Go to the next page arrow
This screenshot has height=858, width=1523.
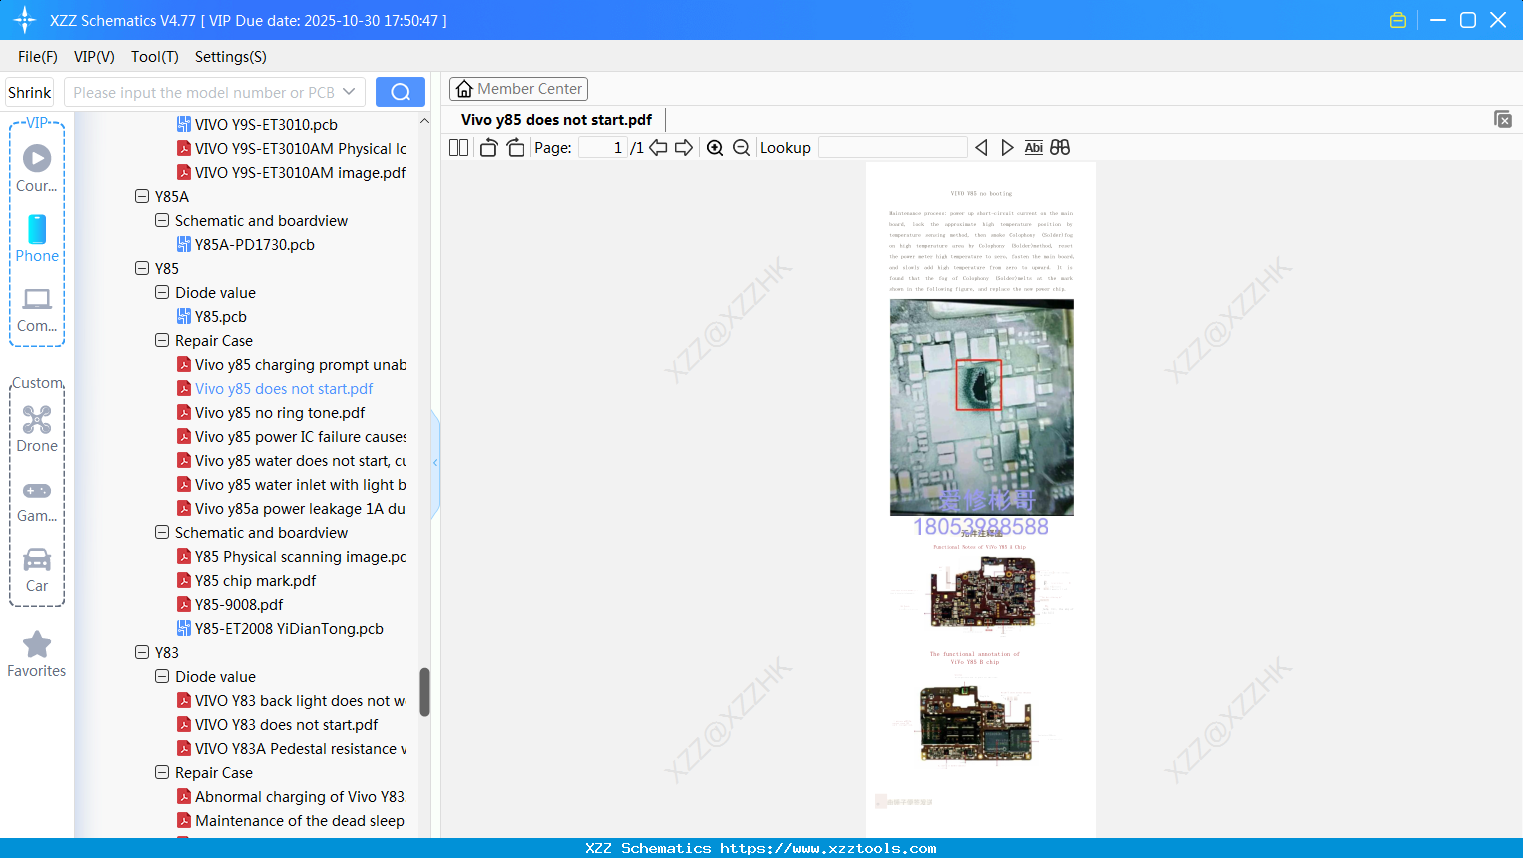[684, 148]
